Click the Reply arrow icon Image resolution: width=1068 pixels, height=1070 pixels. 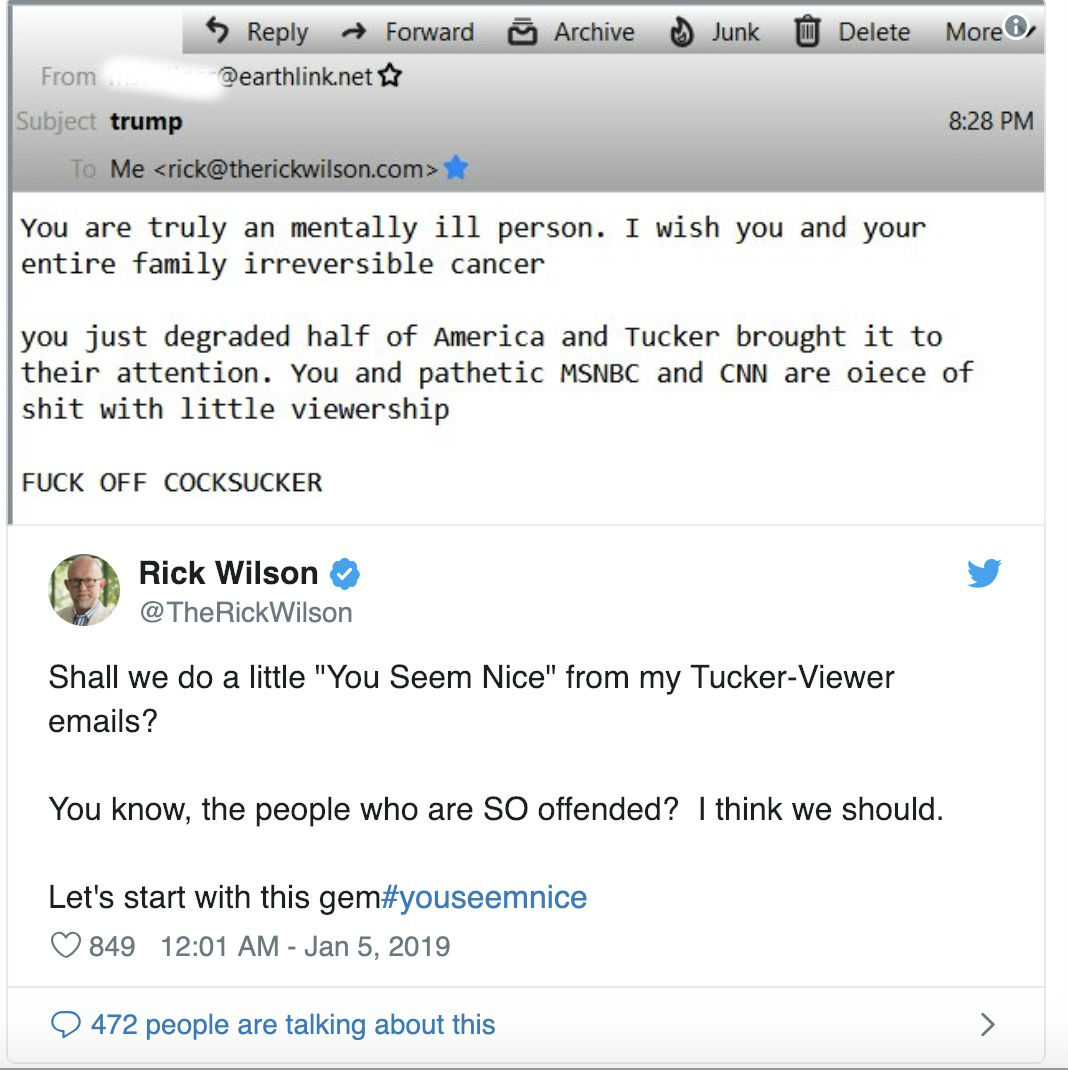click(x=217, y=31)
